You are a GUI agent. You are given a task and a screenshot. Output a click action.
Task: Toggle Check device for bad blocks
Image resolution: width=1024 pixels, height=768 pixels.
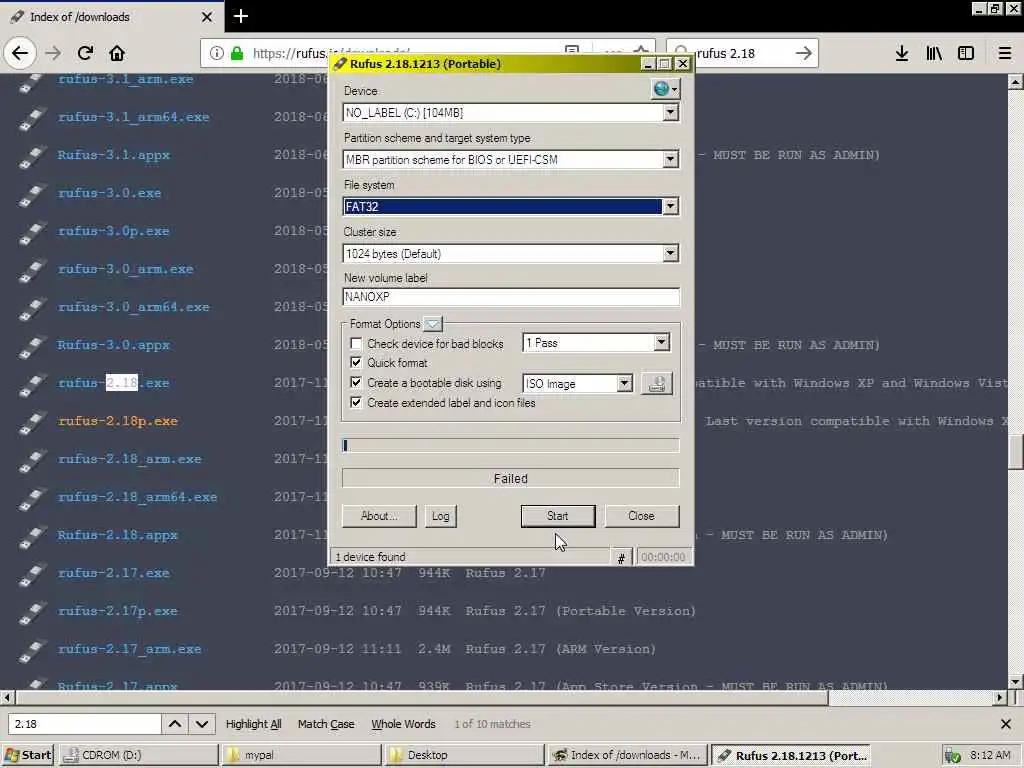pos(356,344)
